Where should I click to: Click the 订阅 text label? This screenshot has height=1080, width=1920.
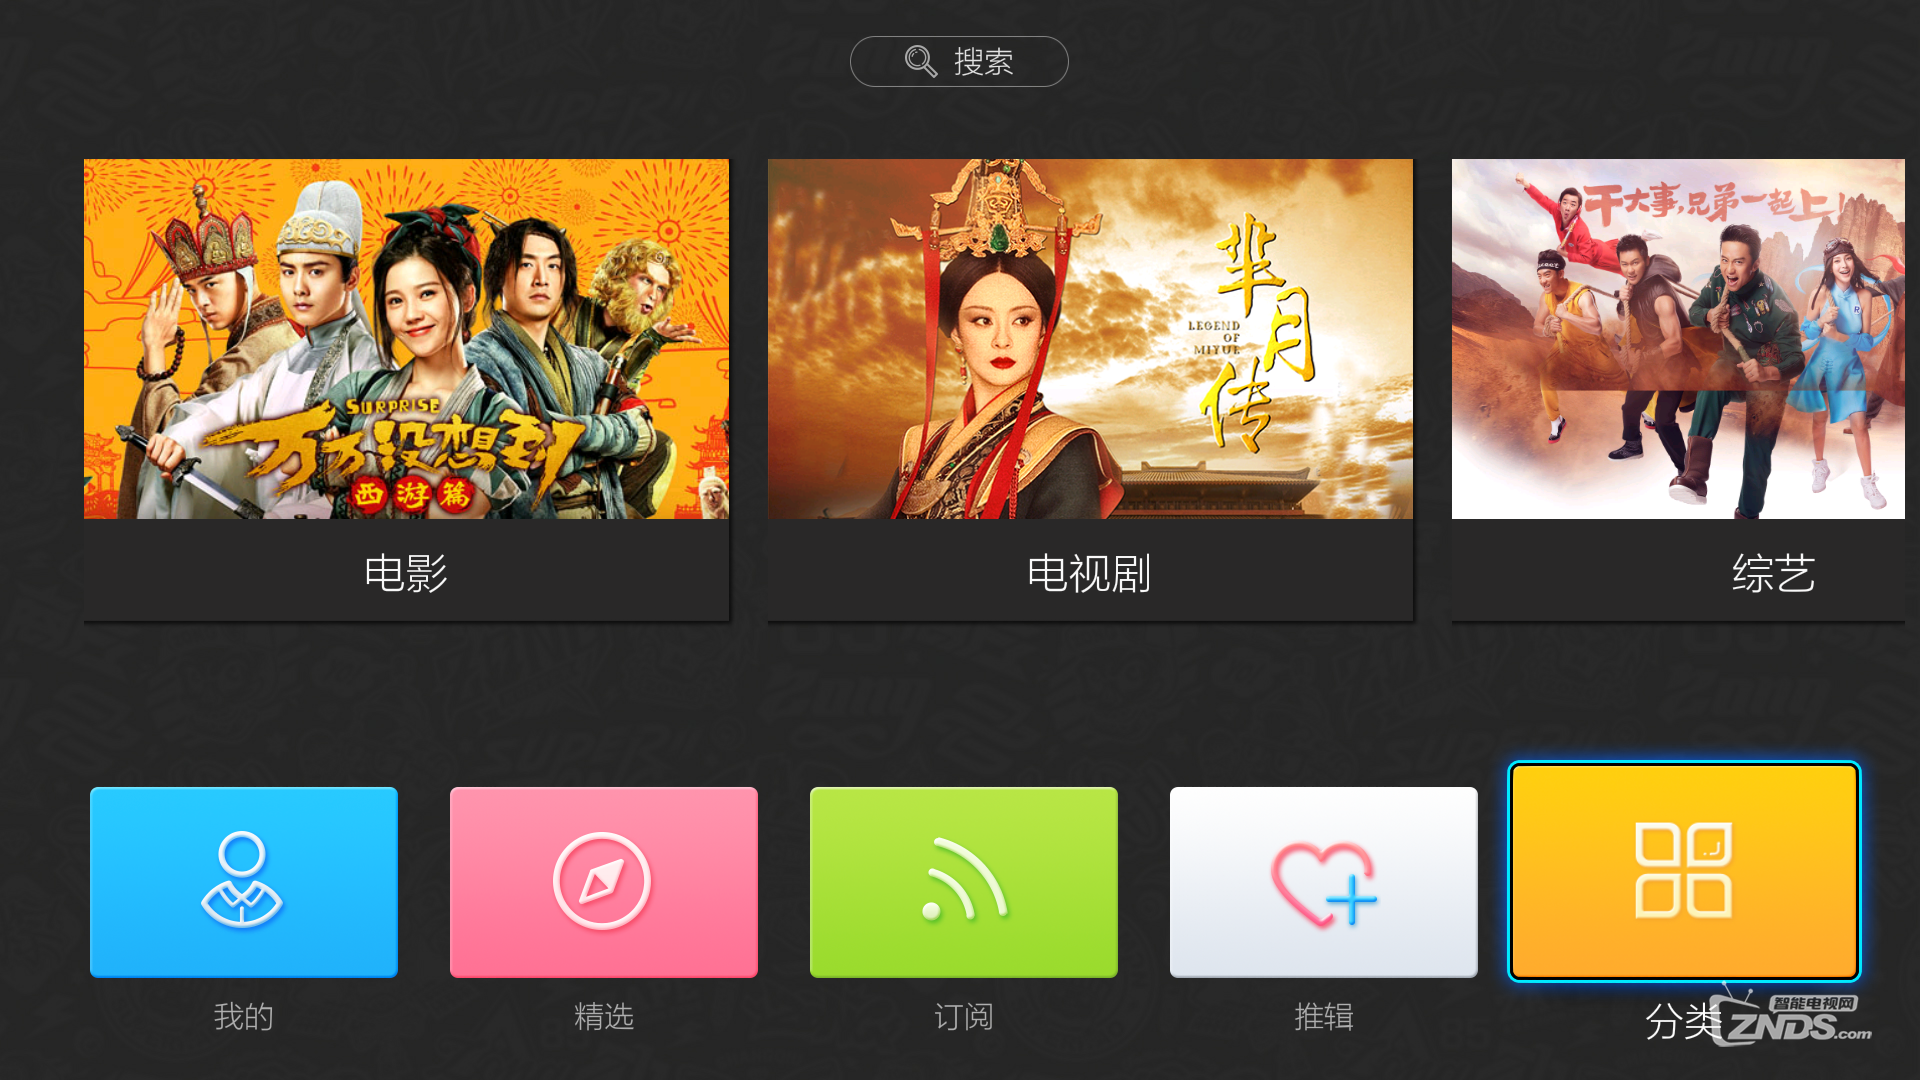[963, 1017]
